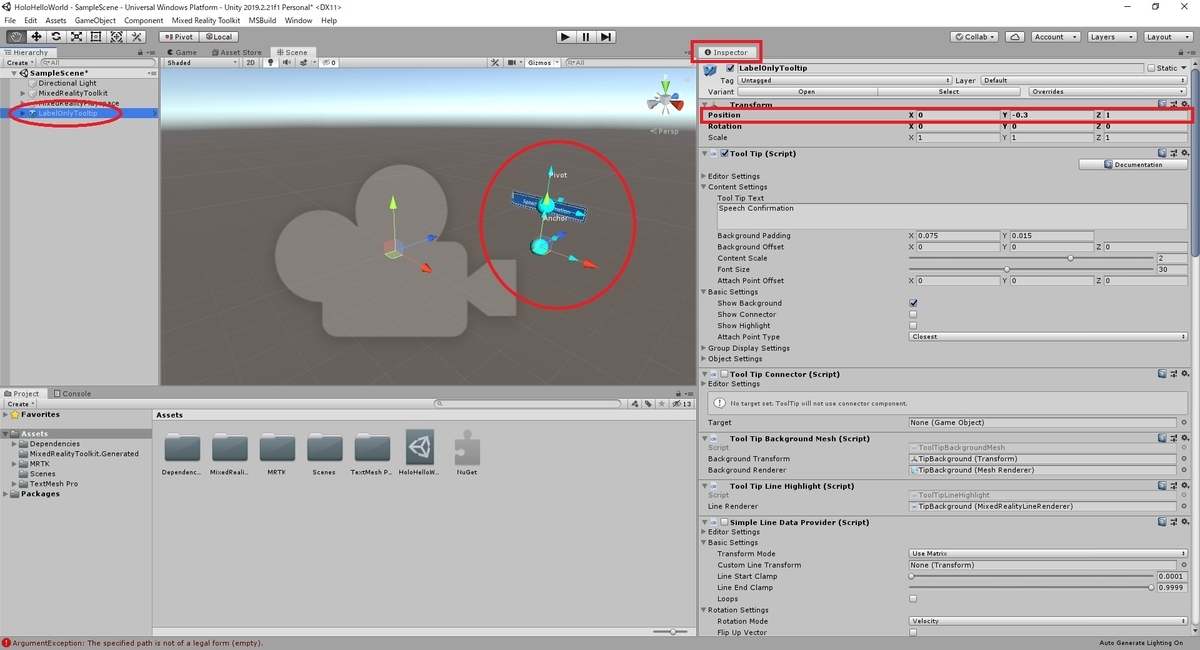Select the Scale tool in the toolbar

76,36
